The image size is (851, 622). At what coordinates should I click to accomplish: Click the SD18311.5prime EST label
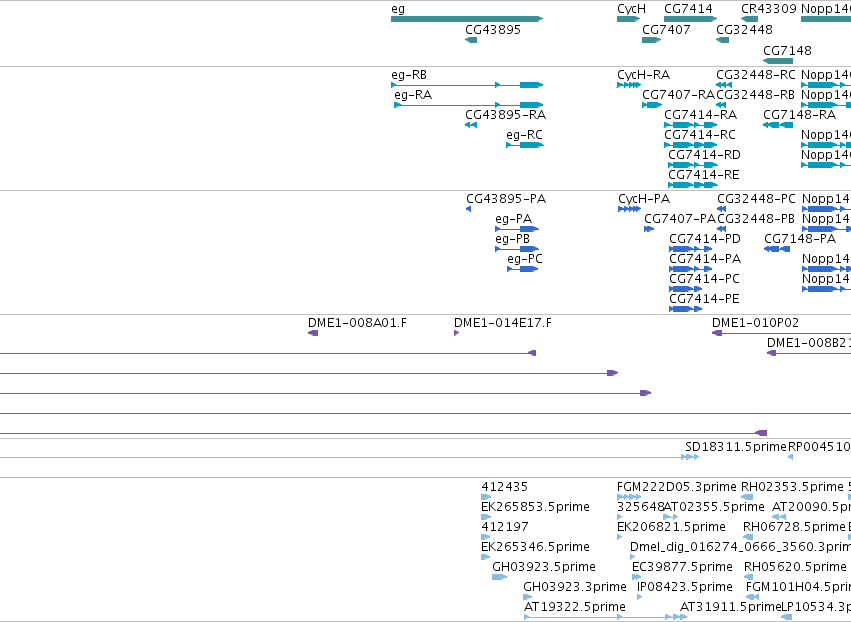coord(735,447)
